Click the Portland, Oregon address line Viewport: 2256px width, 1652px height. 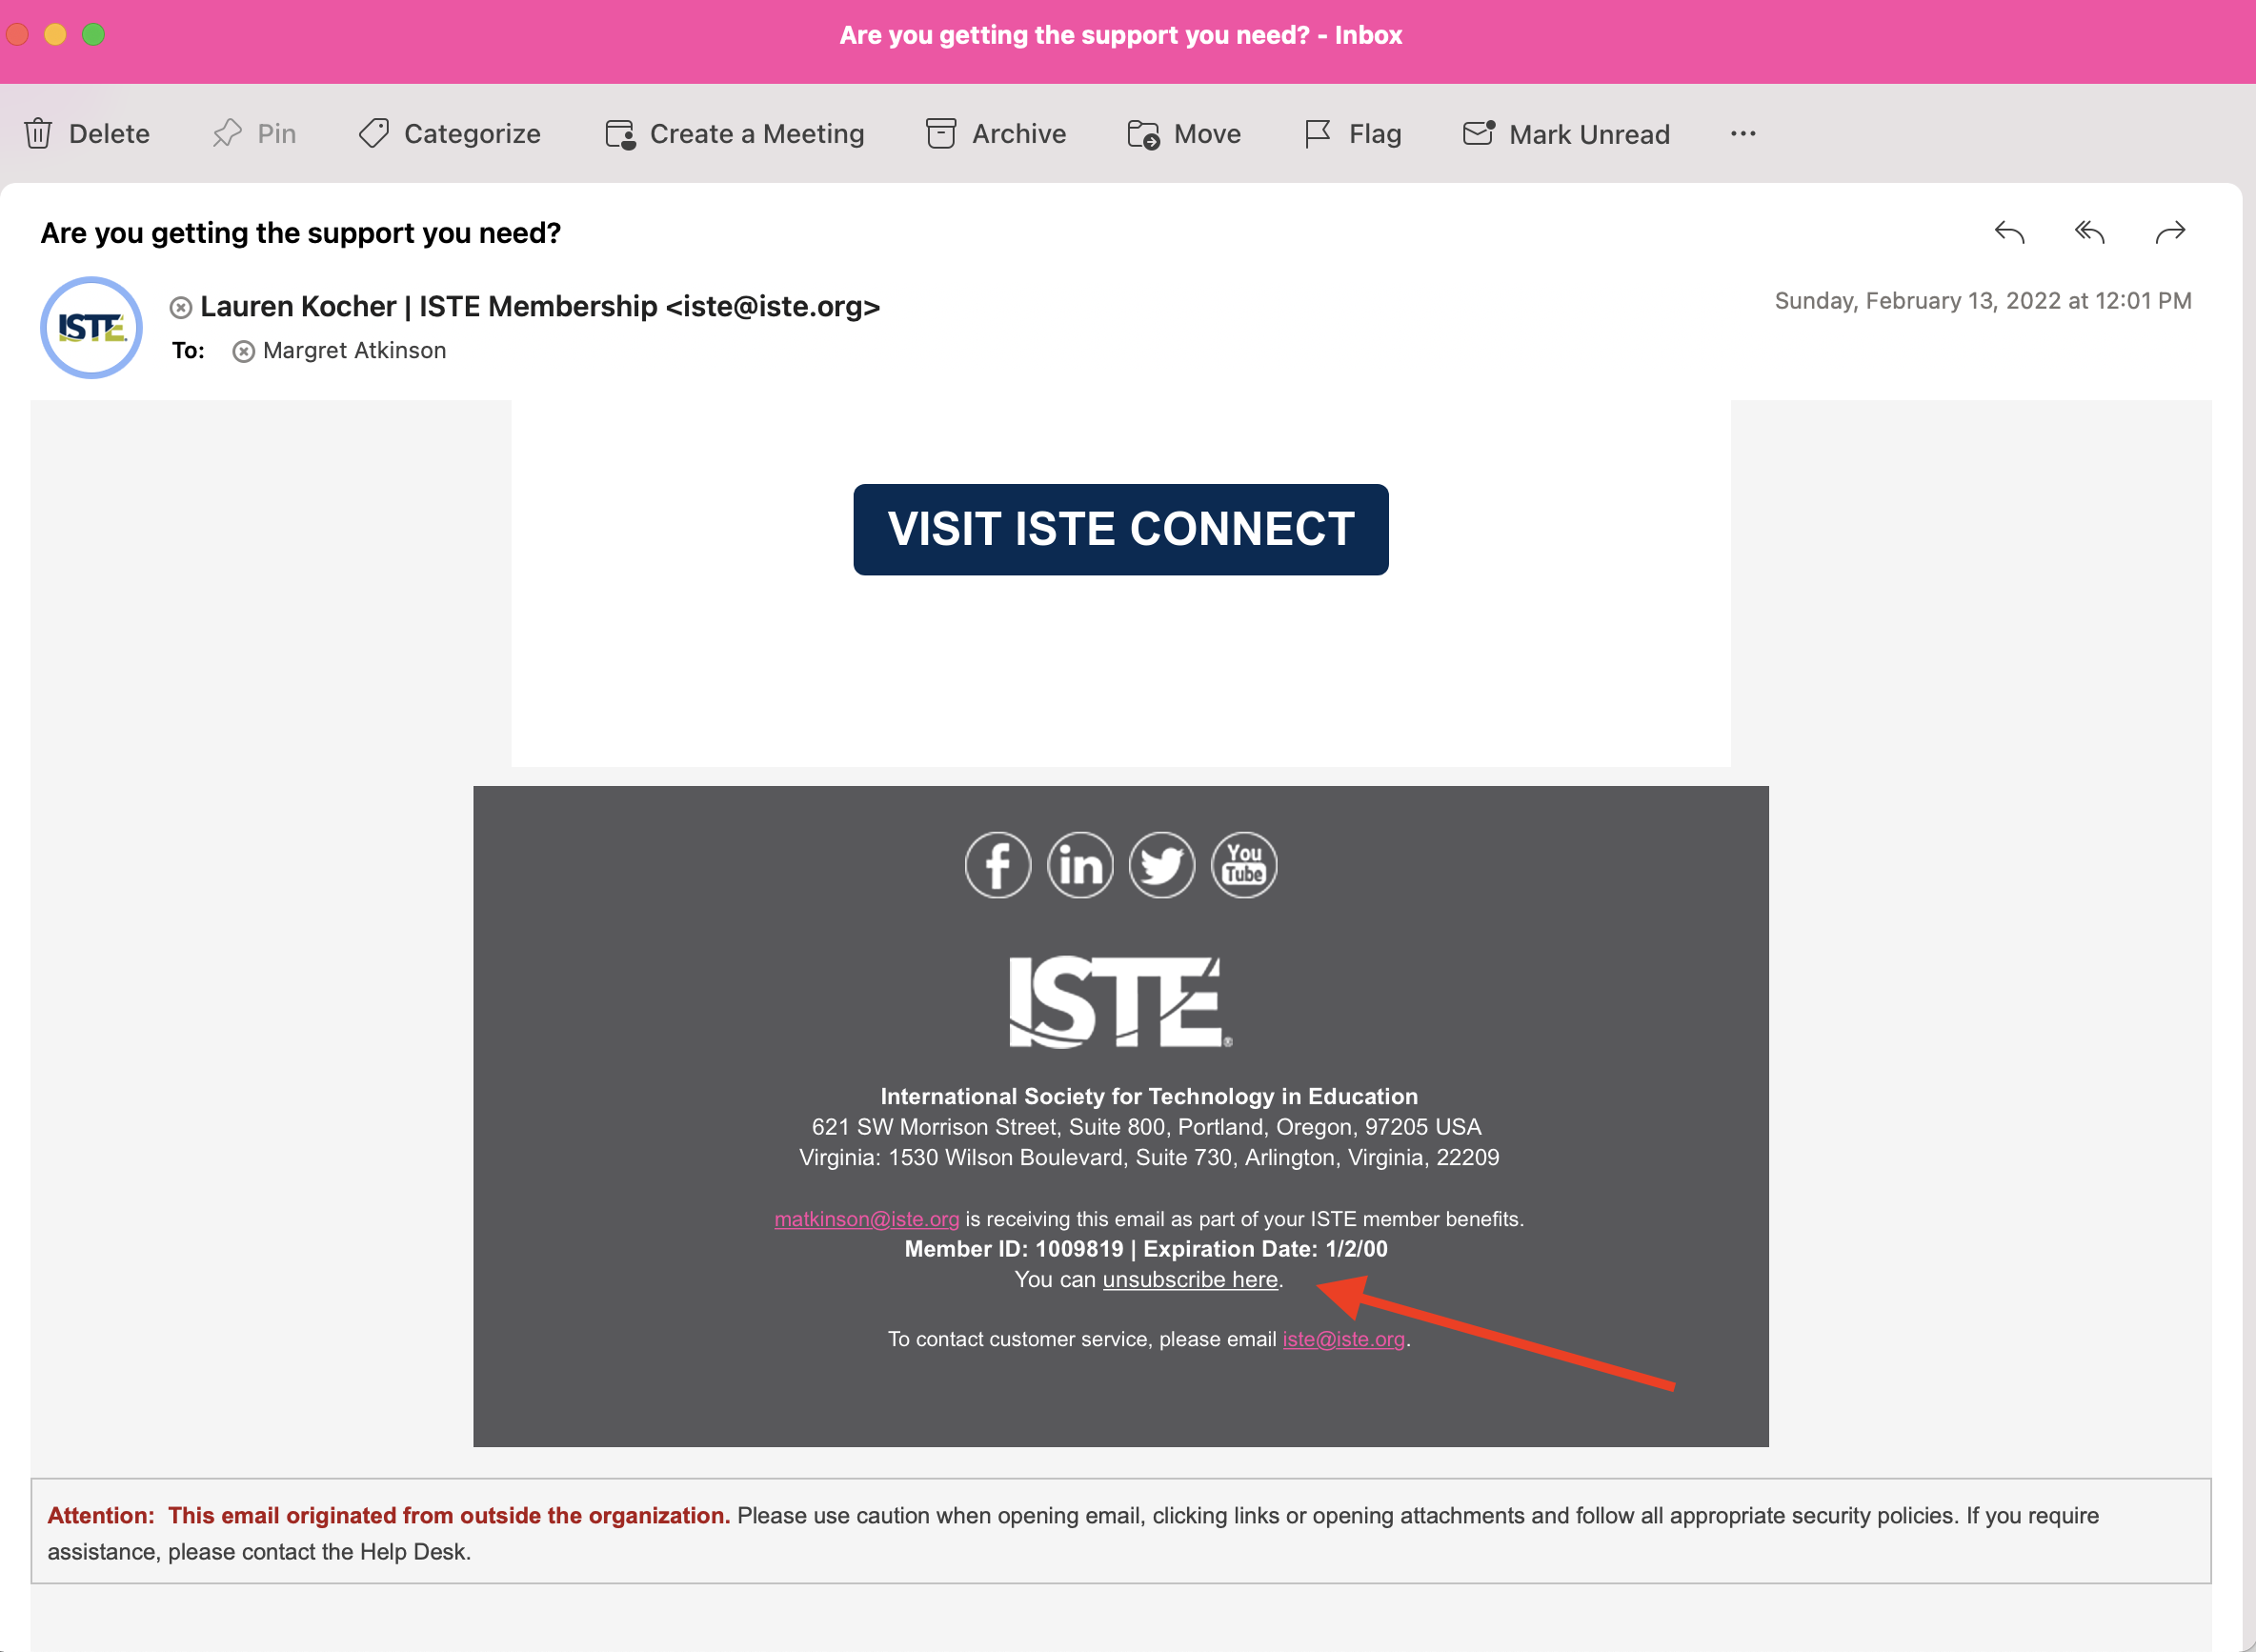tap(1146, 1127)
